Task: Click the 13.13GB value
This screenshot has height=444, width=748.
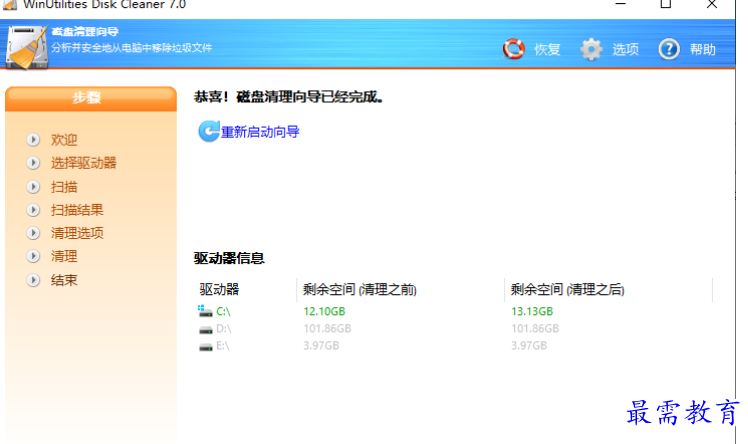Action: click(x=532, y=311)
